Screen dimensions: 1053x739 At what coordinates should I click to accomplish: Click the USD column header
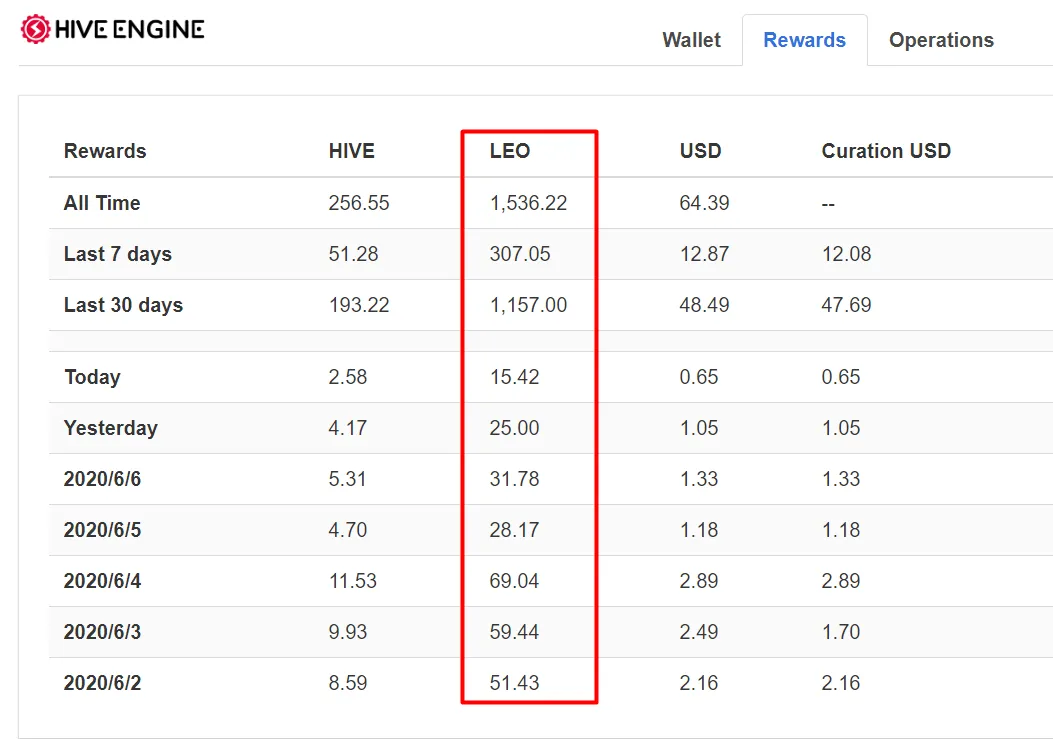tap(700, 151)
